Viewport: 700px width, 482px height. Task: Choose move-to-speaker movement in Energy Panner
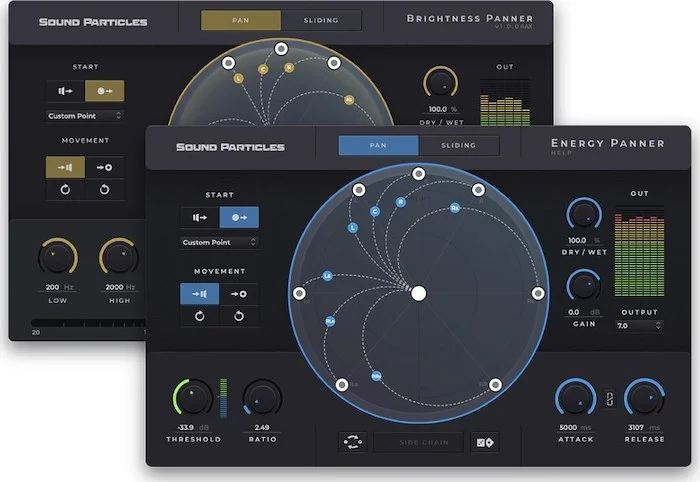[200, 294]
